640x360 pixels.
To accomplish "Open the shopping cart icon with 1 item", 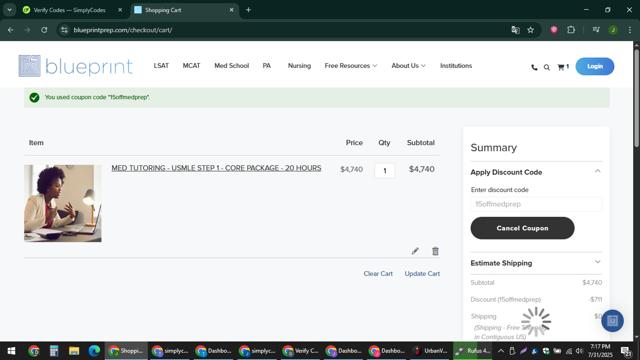I will 563,67.
